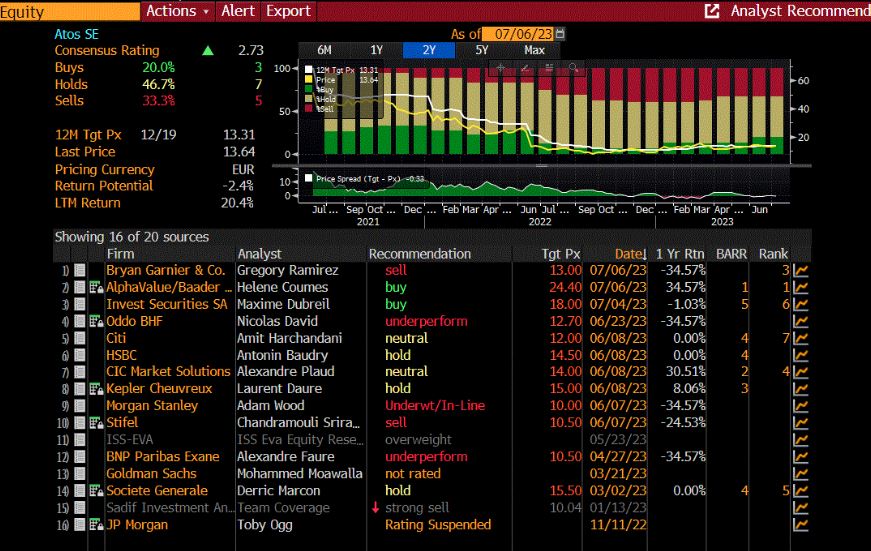Click the green %Buy legend swatch
Image resolution: width=871 pixels, height=551 pixels.
point(309,89)
